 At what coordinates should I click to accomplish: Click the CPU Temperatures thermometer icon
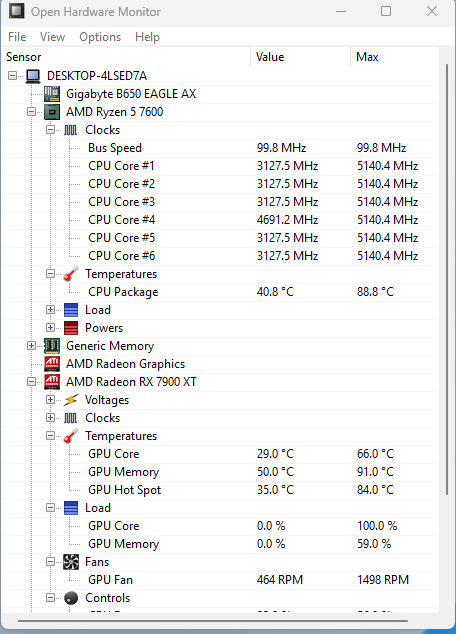(x=70, y=274)
